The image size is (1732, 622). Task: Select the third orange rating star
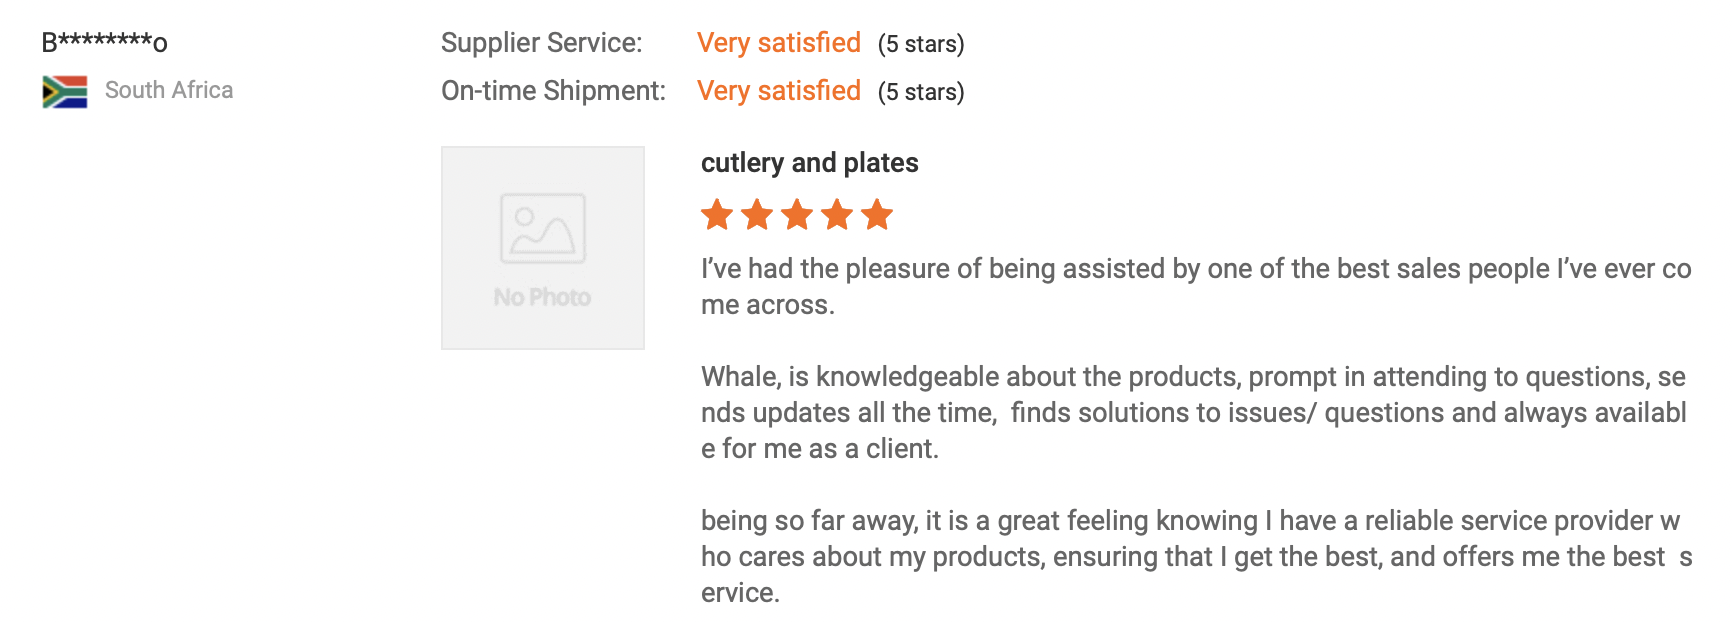(797, 214)
